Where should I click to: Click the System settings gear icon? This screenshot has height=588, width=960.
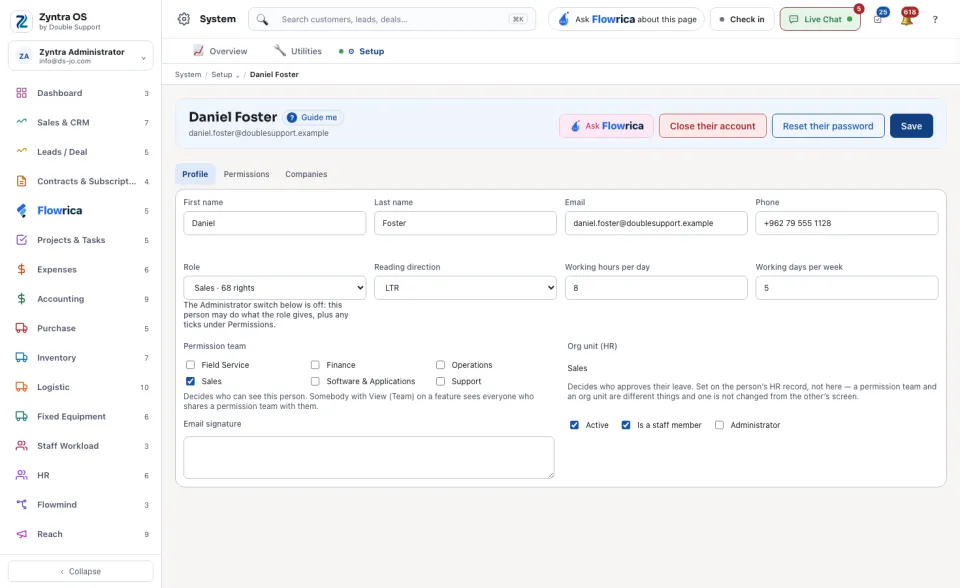(184, 19)
